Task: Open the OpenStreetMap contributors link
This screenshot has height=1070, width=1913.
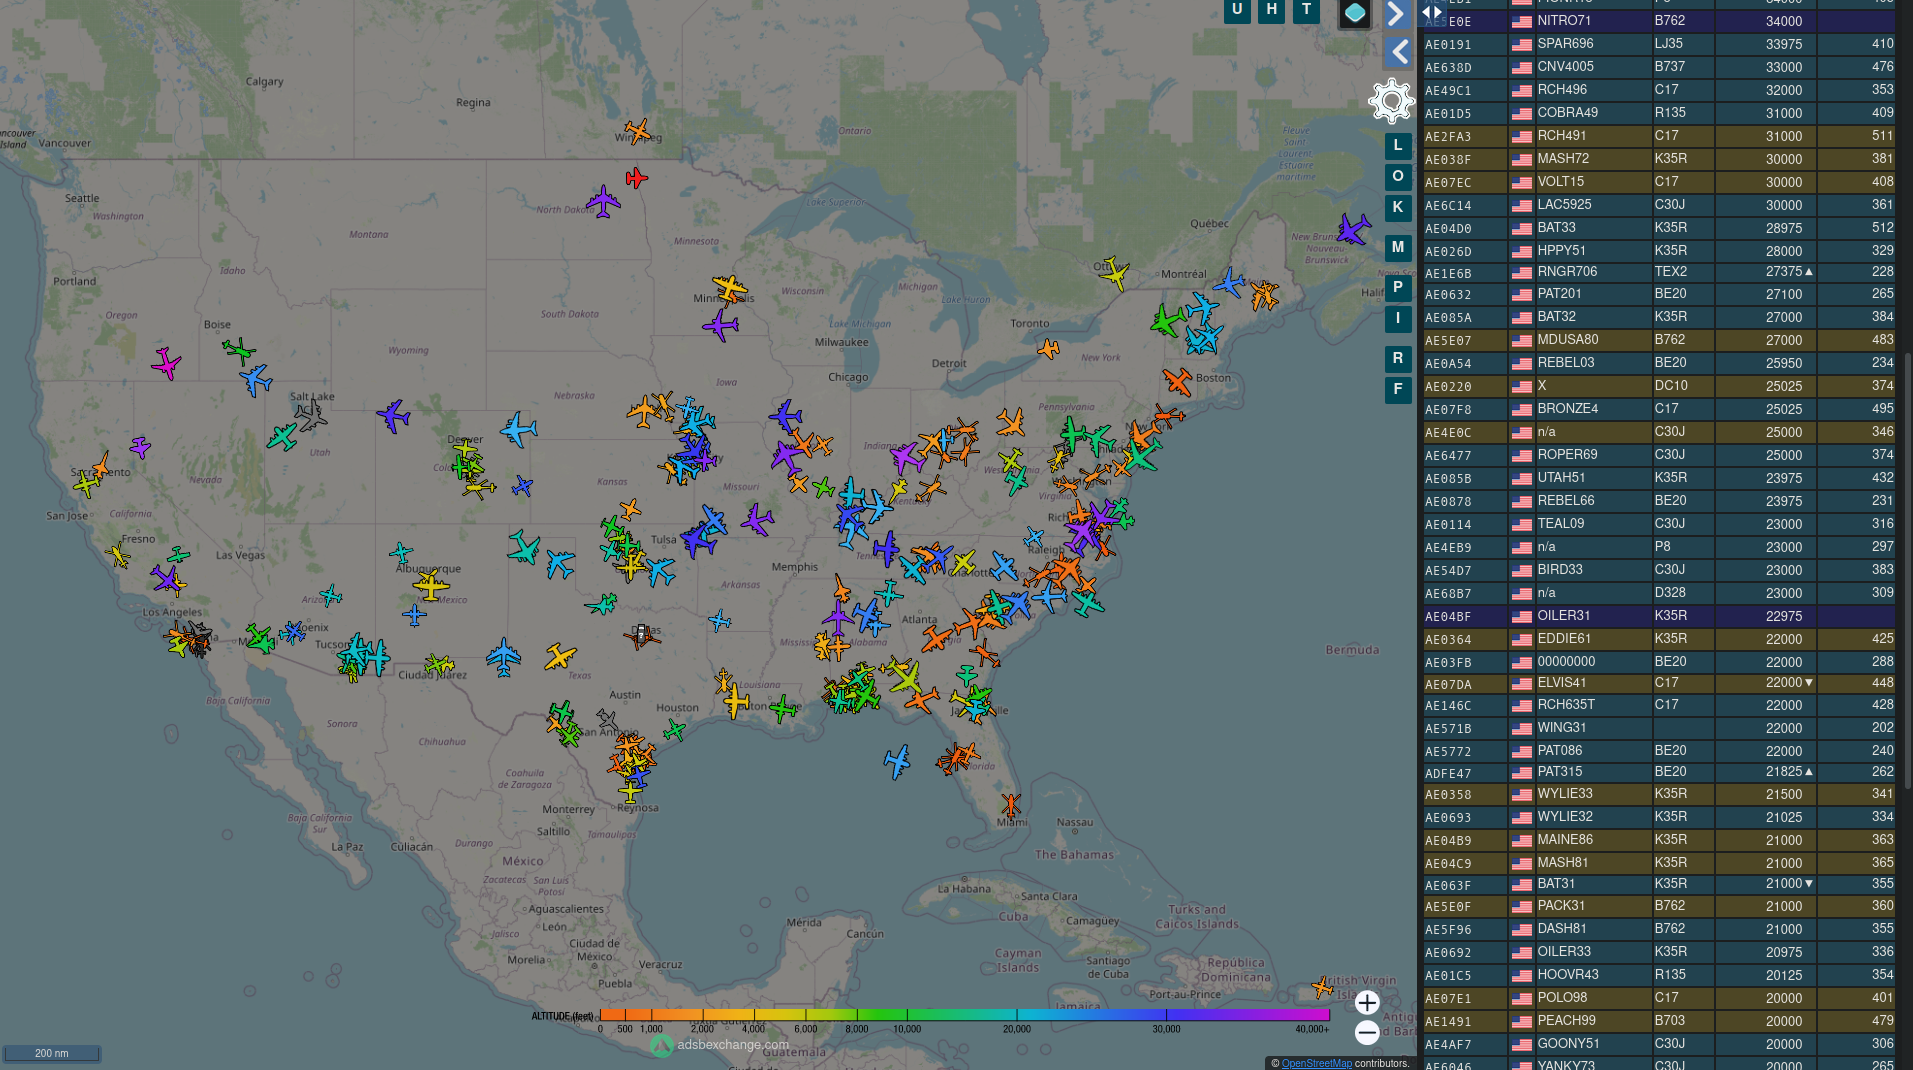Action: [x=1316, y=1063]
